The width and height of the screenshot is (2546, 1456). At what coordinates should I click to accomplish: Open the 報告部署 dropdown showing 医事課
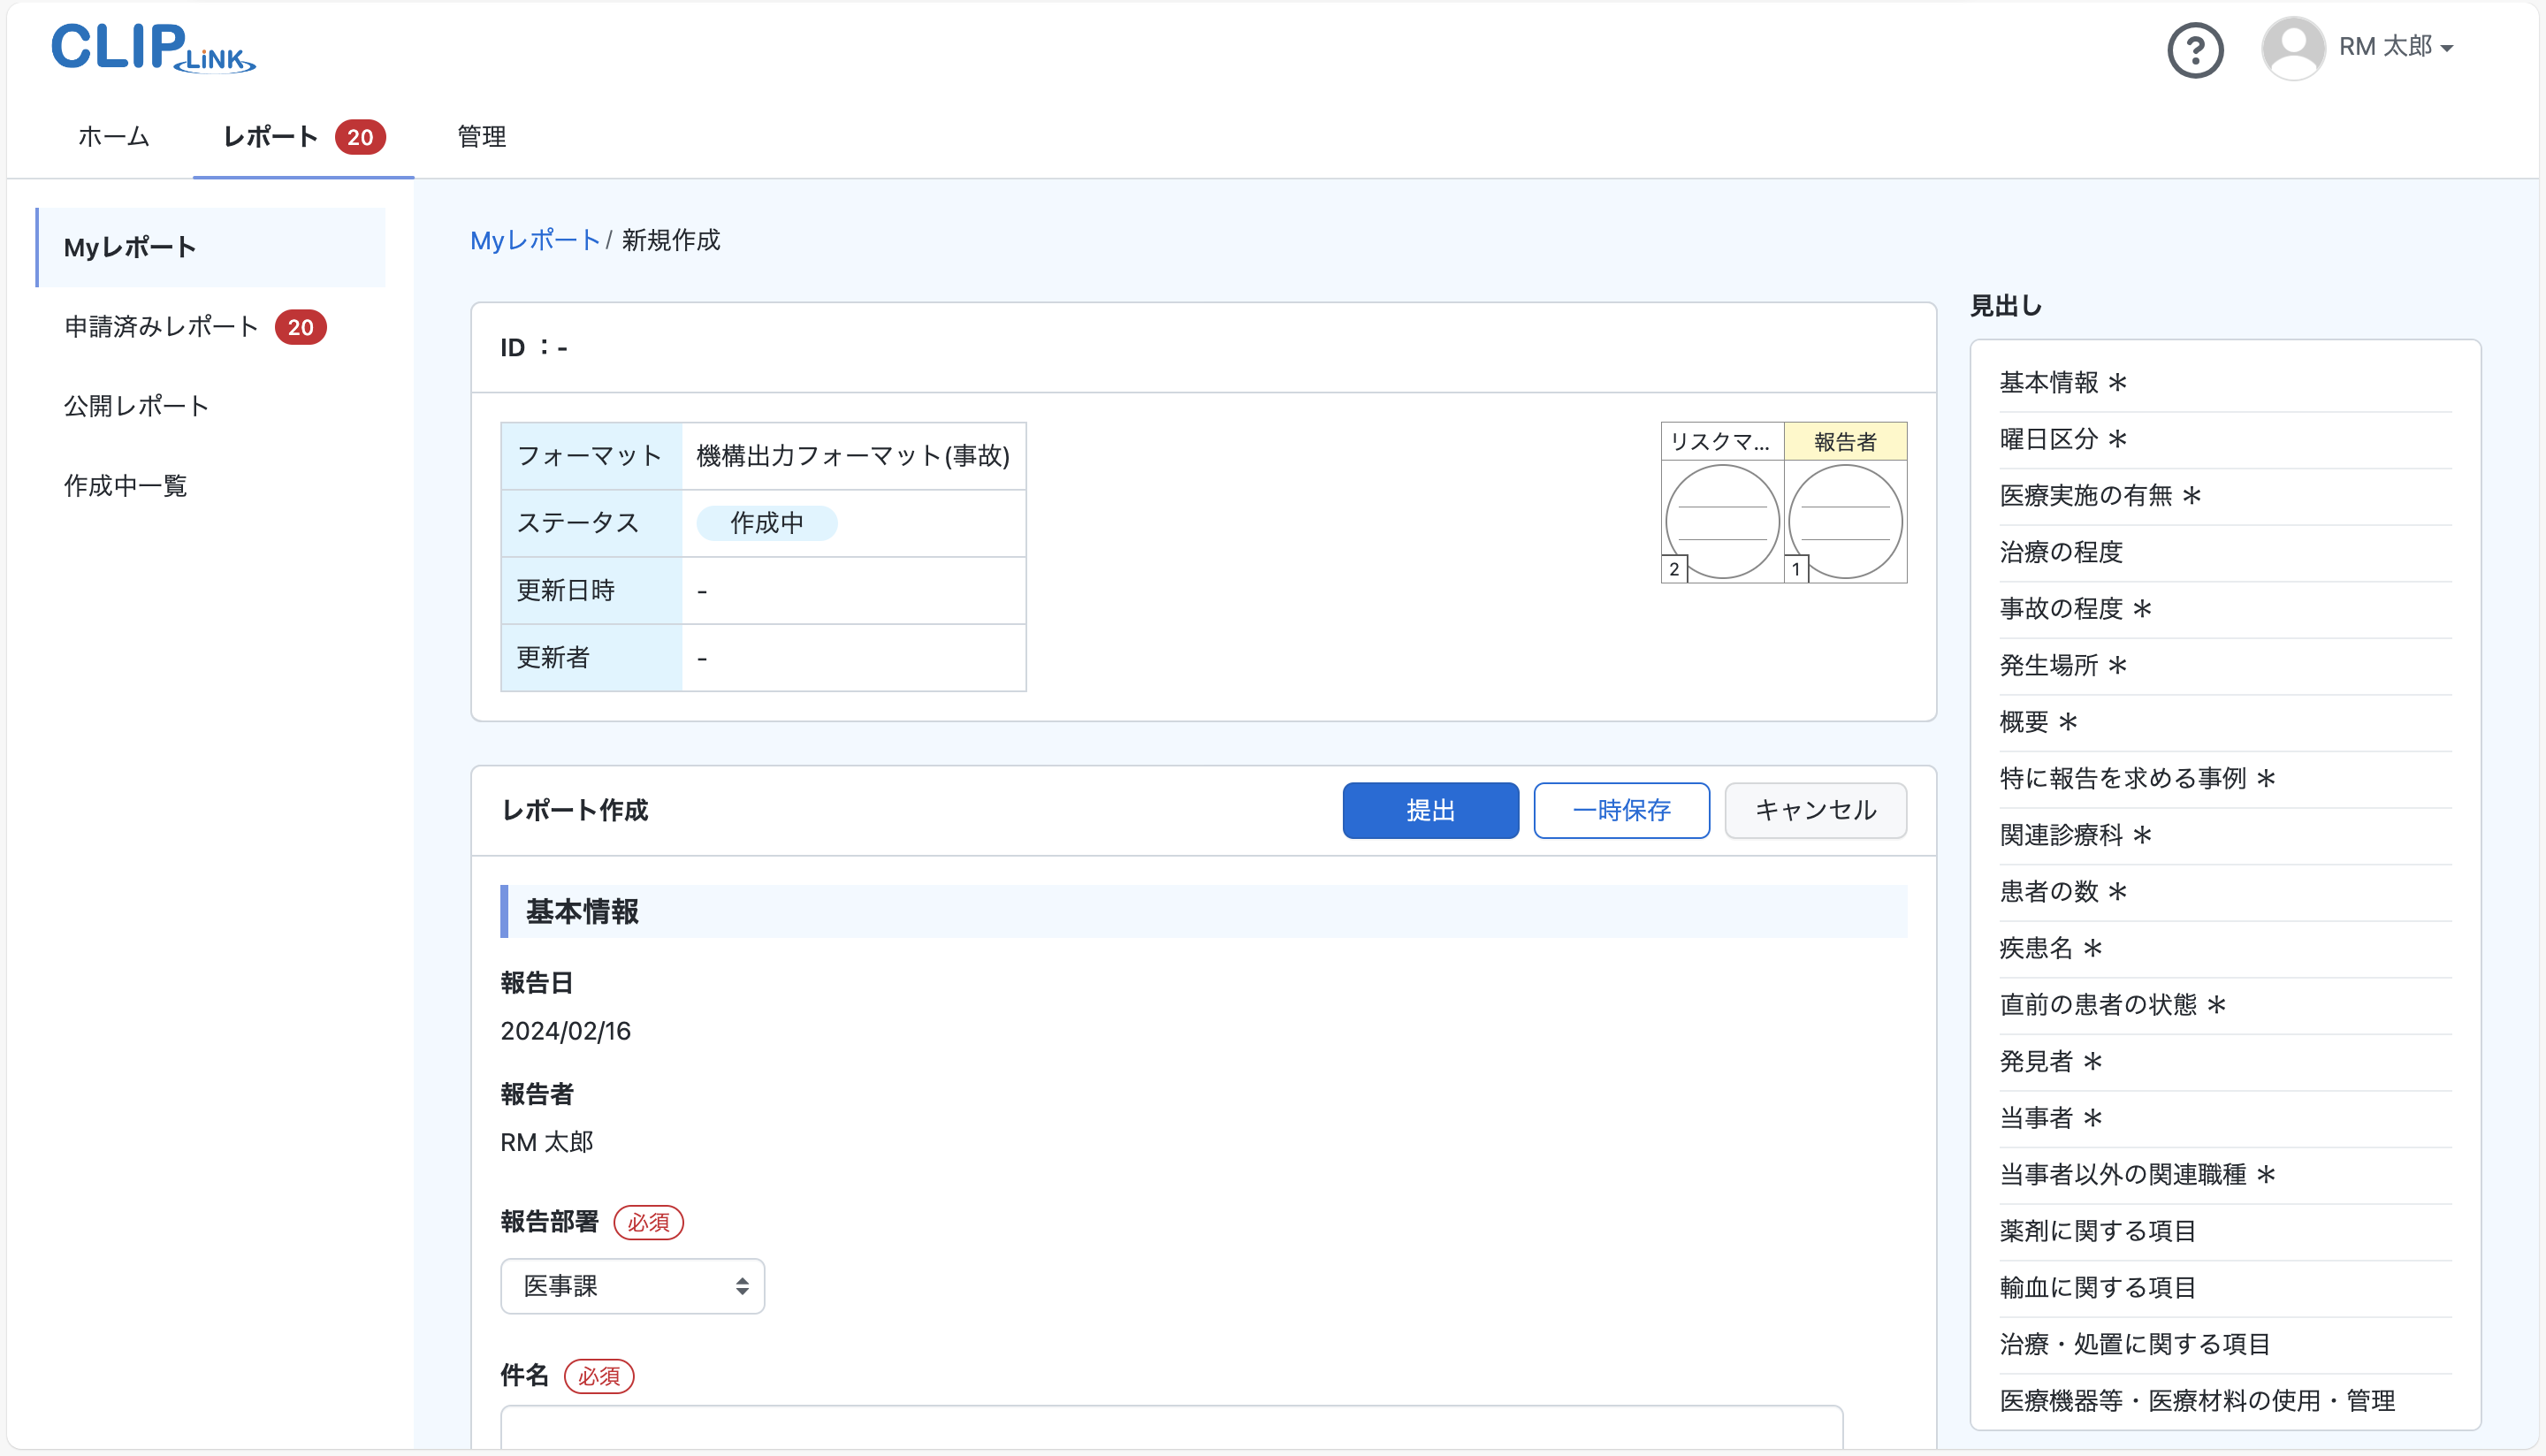click(x=632, y=1286)
